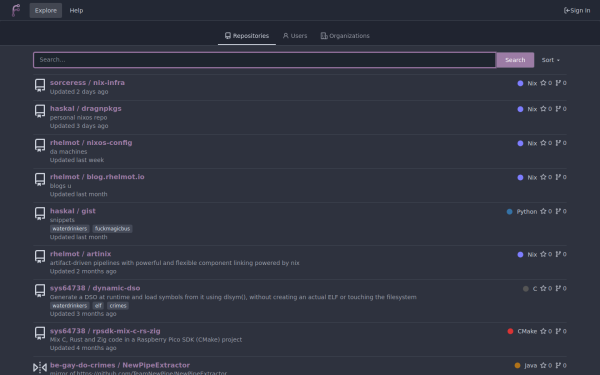
Task: Click the star icon on dragnpkgs row
Action: pos(543,109)
